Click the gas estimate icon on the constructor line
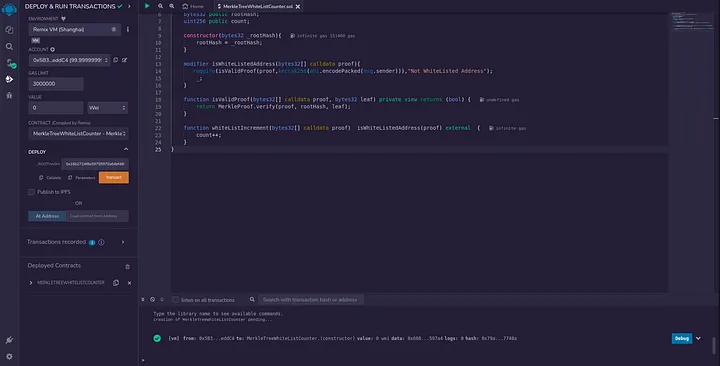 click(292, 36)
